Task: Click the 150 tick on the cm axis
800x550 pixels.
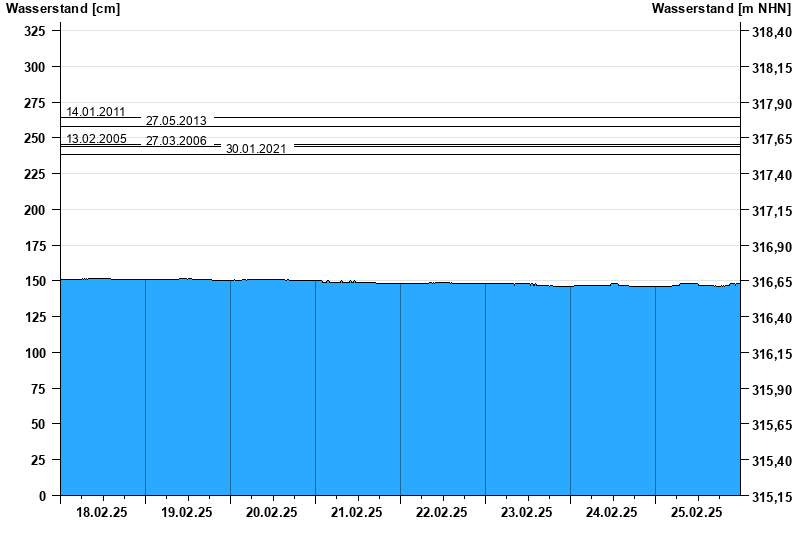Action: tap(36, 282)
